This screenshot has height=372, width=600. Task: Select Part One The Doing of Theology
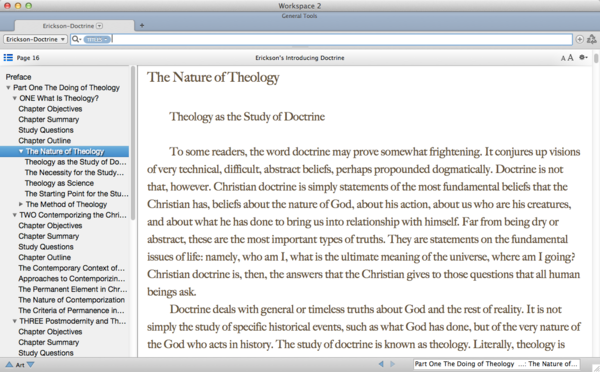coord(66,88)
